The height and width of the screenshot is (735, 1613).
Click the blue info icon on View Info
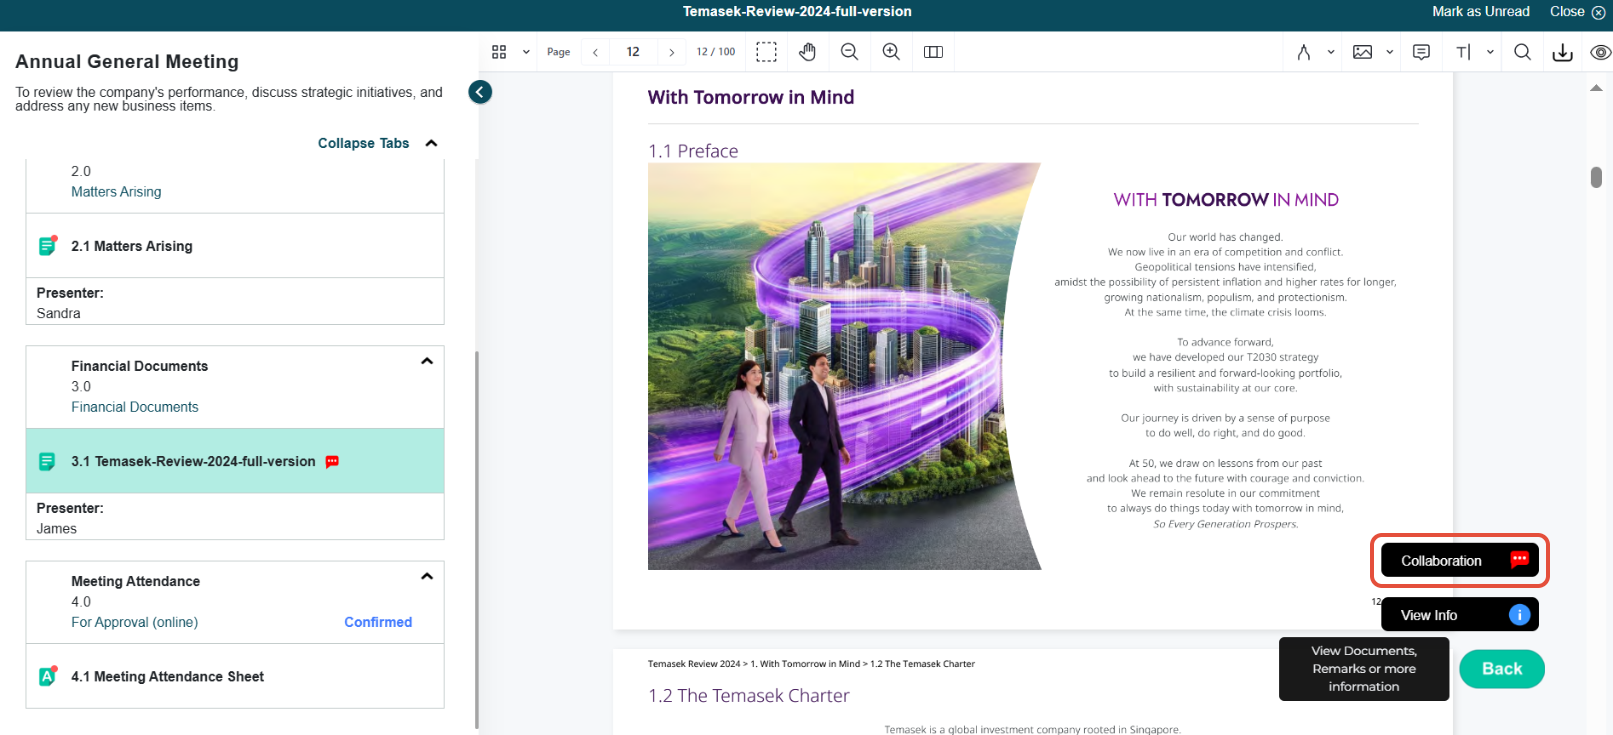(x=1519, y=614)
